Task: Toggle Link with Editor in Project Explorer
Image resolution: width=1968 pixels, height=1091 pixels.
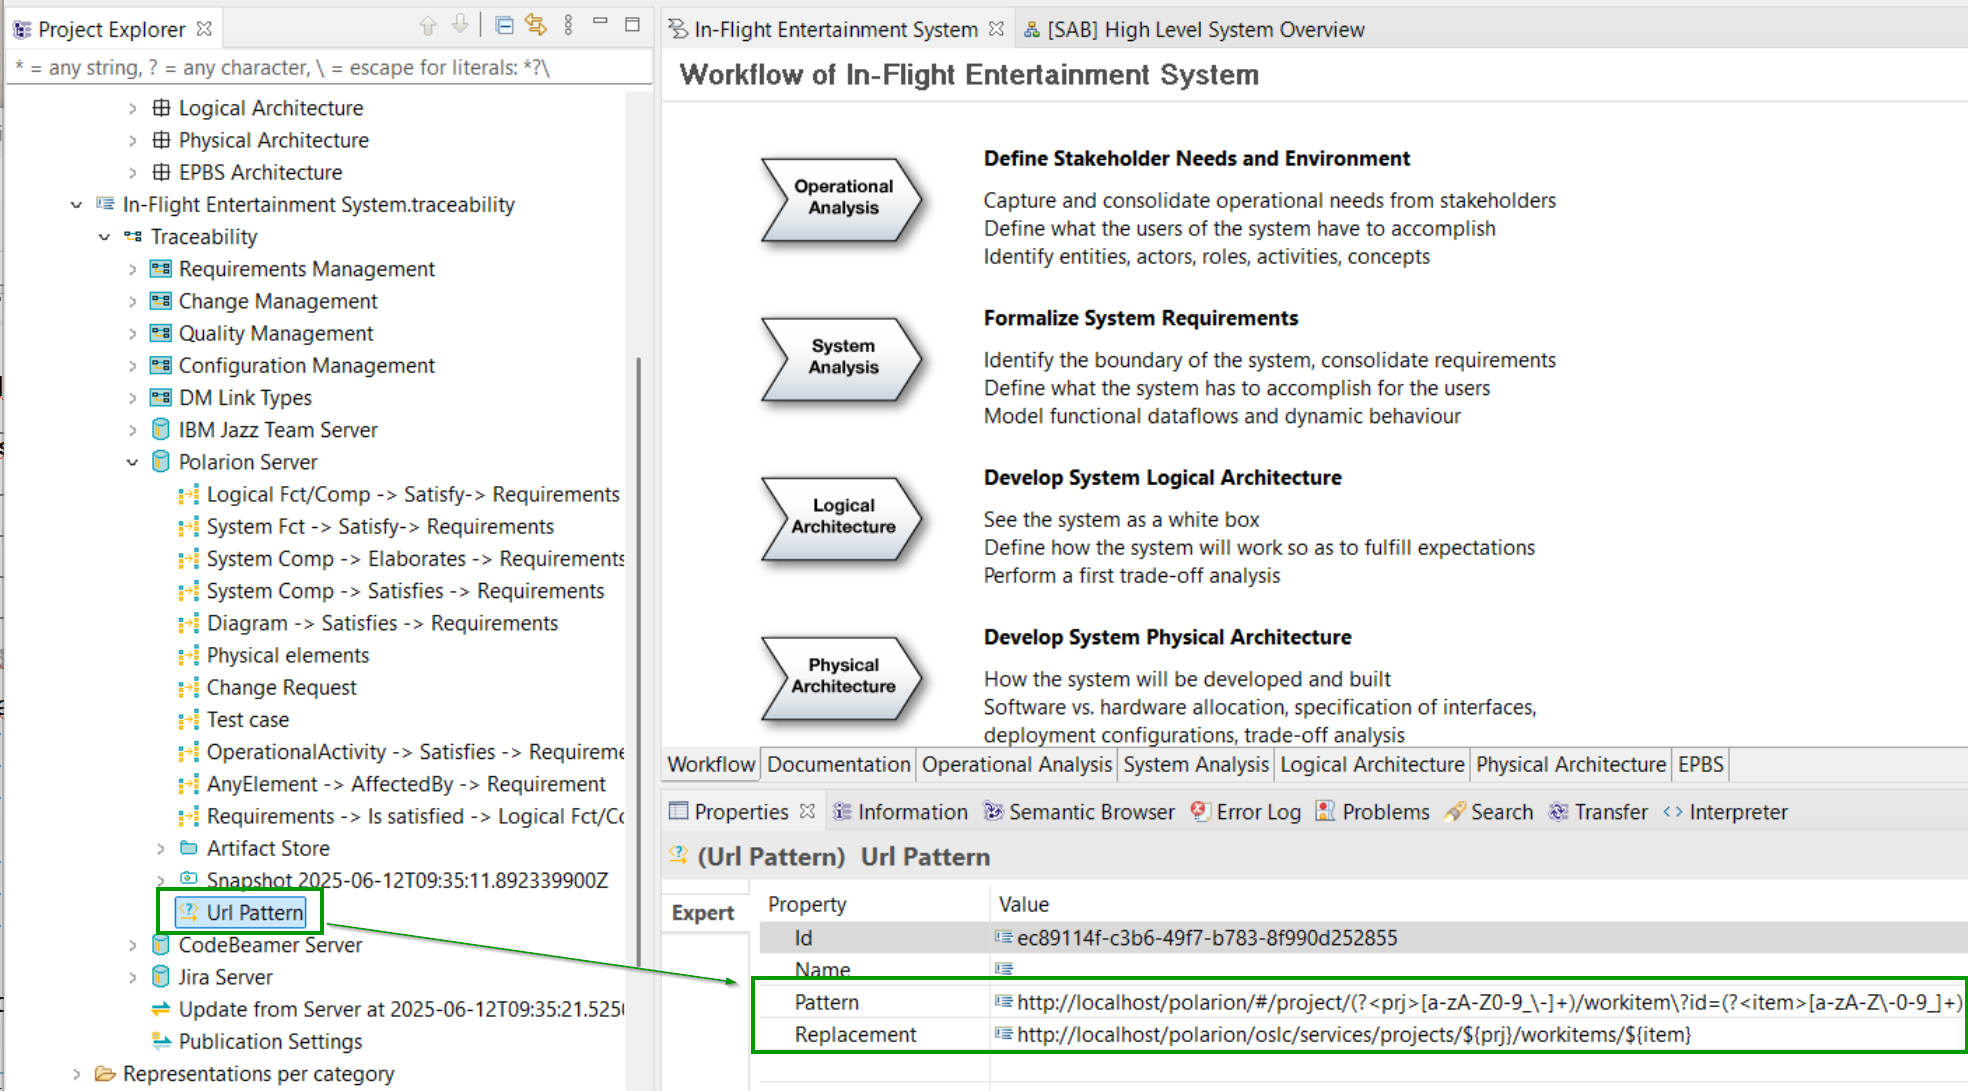Action: click(x=536, y=26)
